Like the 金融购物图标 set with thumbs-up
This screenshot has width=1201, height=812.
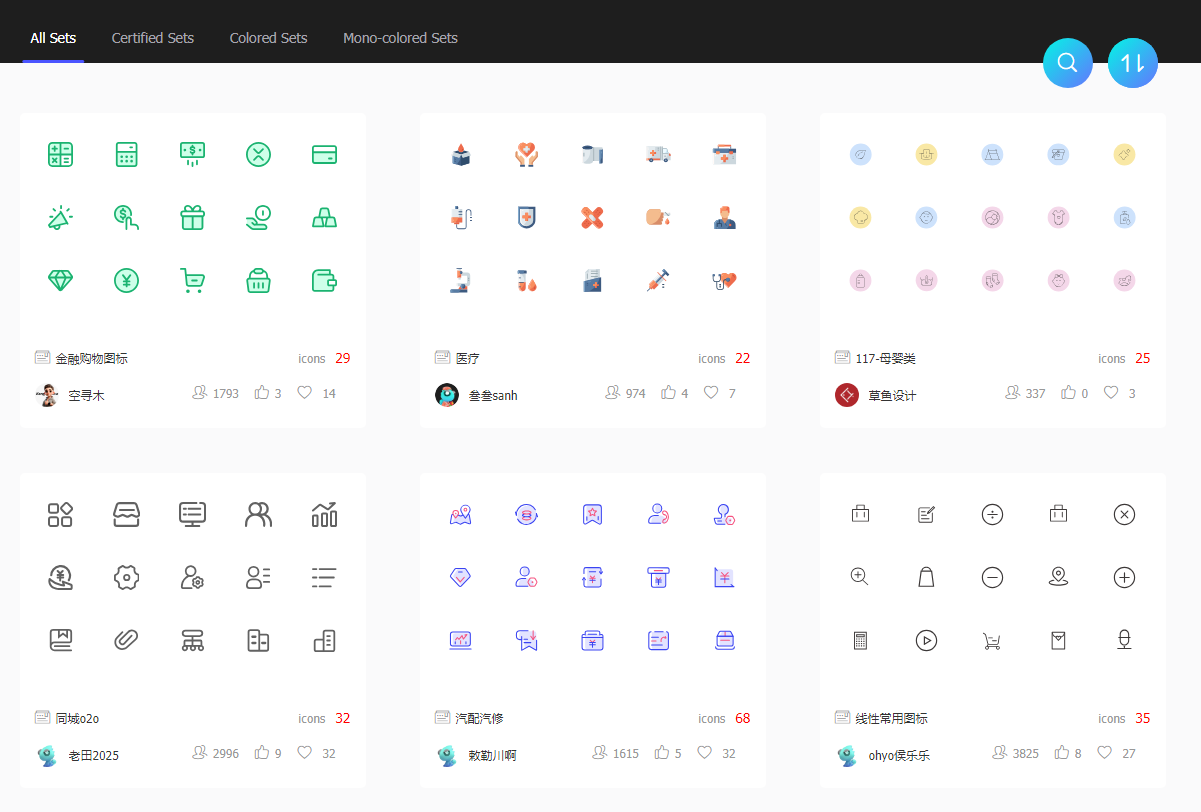pos(262,393)
